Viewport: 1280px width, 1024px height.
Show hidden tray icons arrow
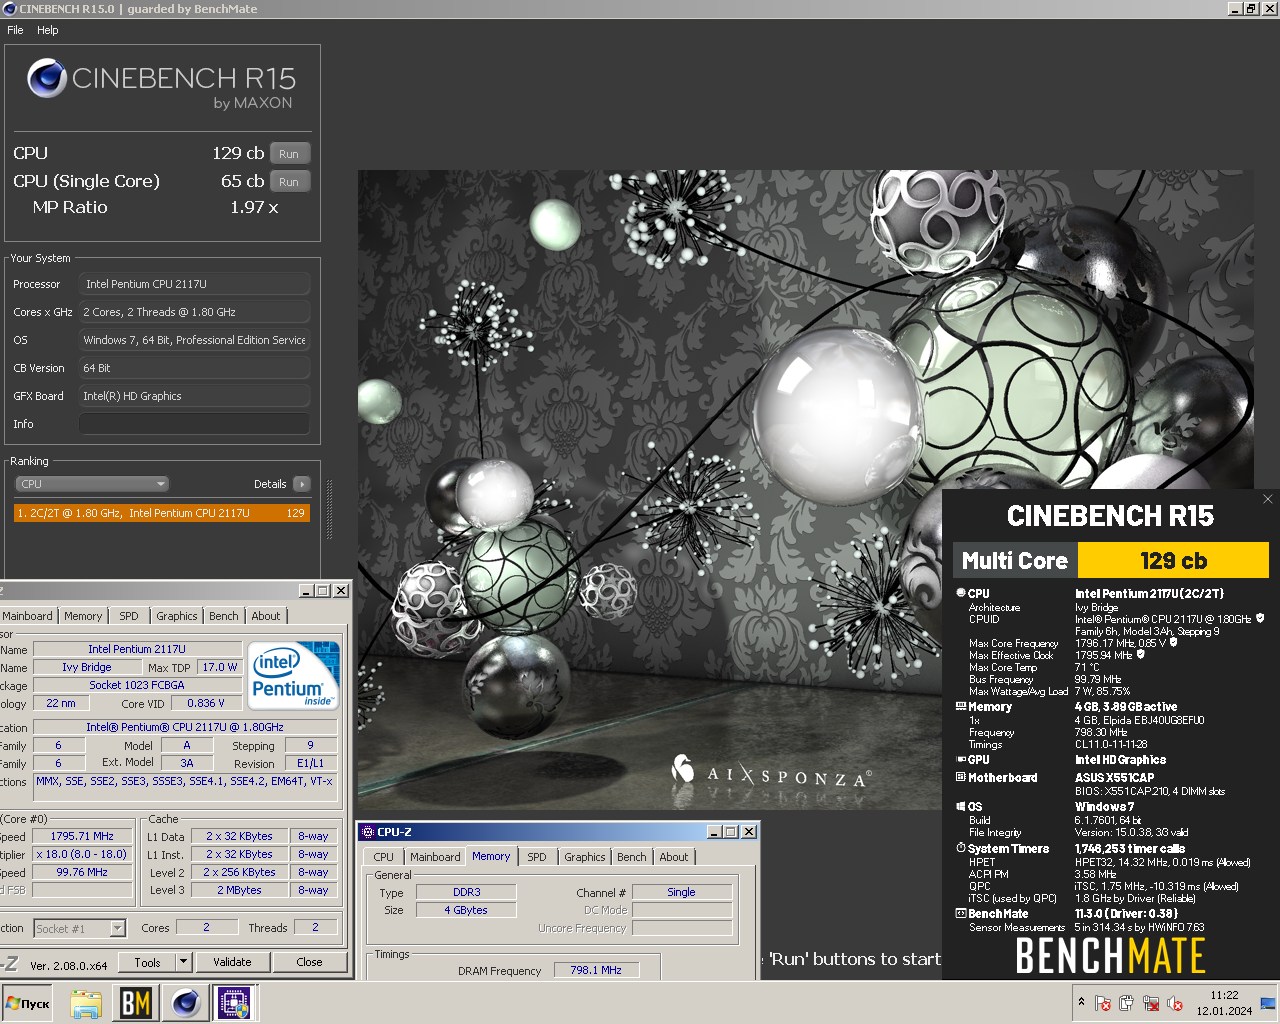tap(1081, 1002)
